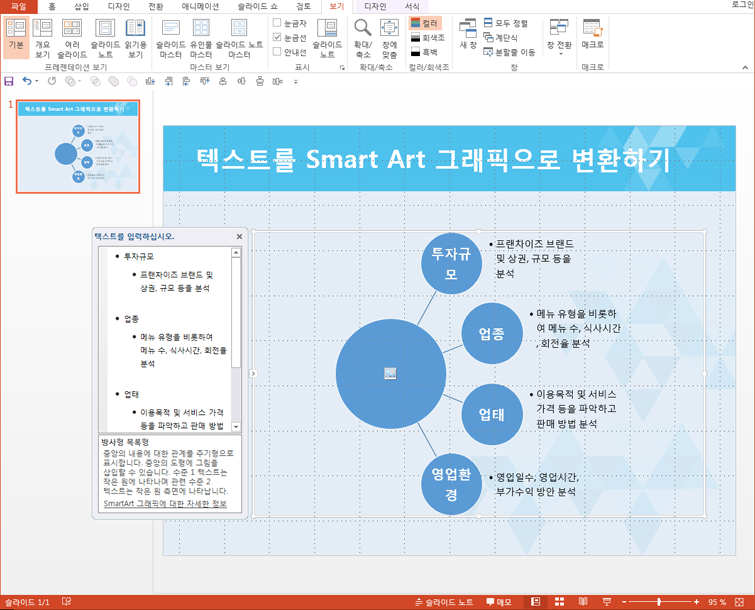Open the 슬라이드 마스터 view

[x=170, y=38]
